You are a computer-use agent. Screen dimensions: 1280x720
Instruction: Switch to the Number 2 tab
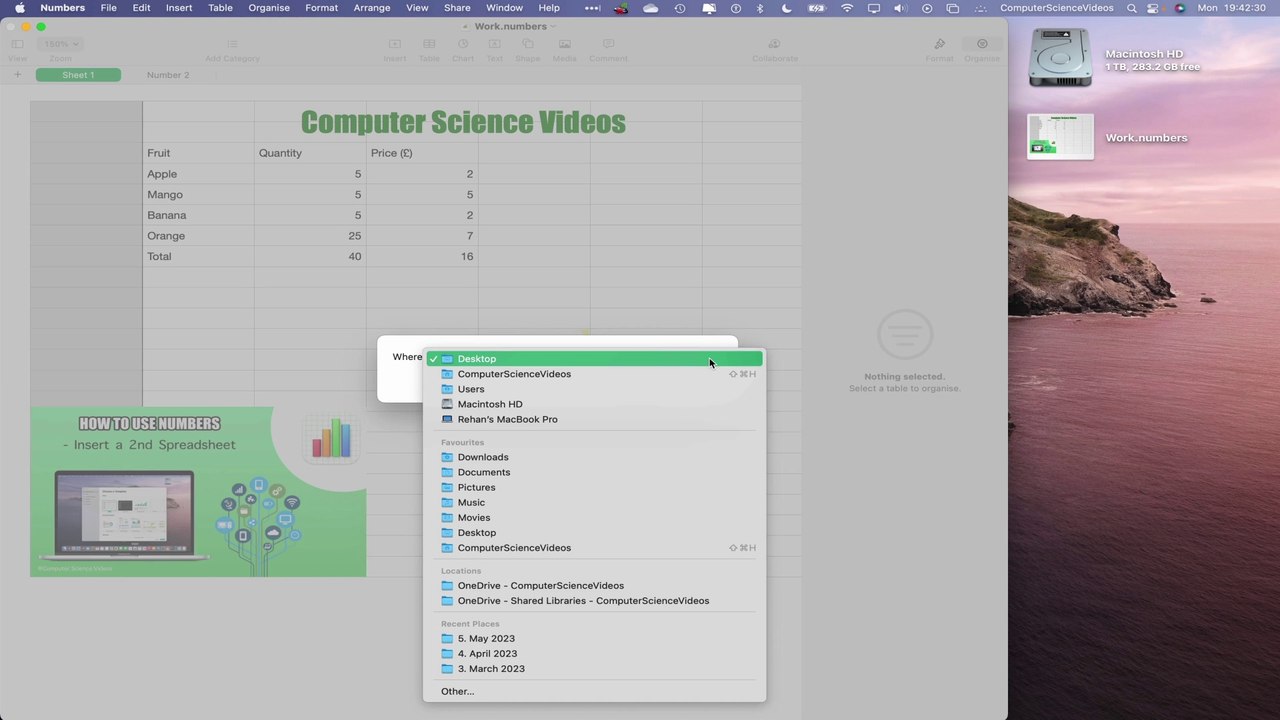coord(168,75)
